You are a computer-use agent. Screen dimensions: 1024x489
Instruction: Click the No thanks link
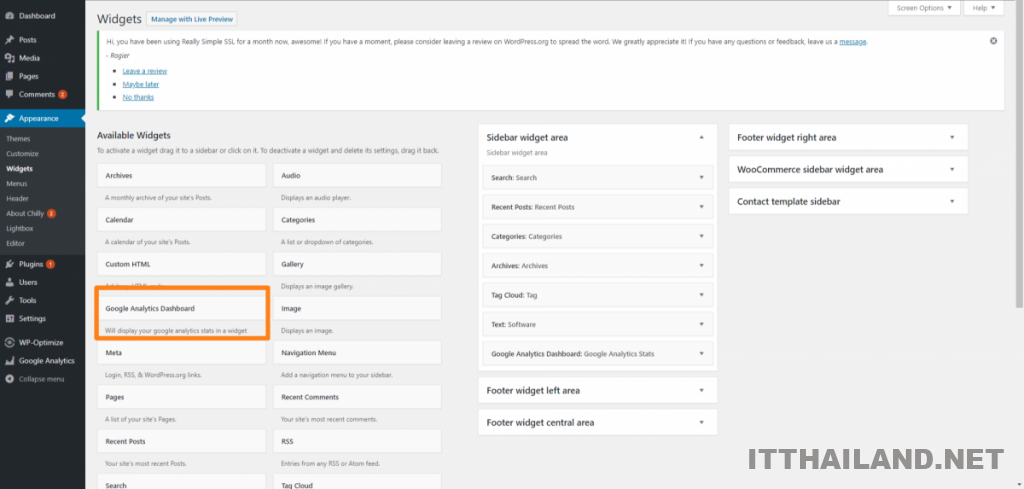[138, 97]
